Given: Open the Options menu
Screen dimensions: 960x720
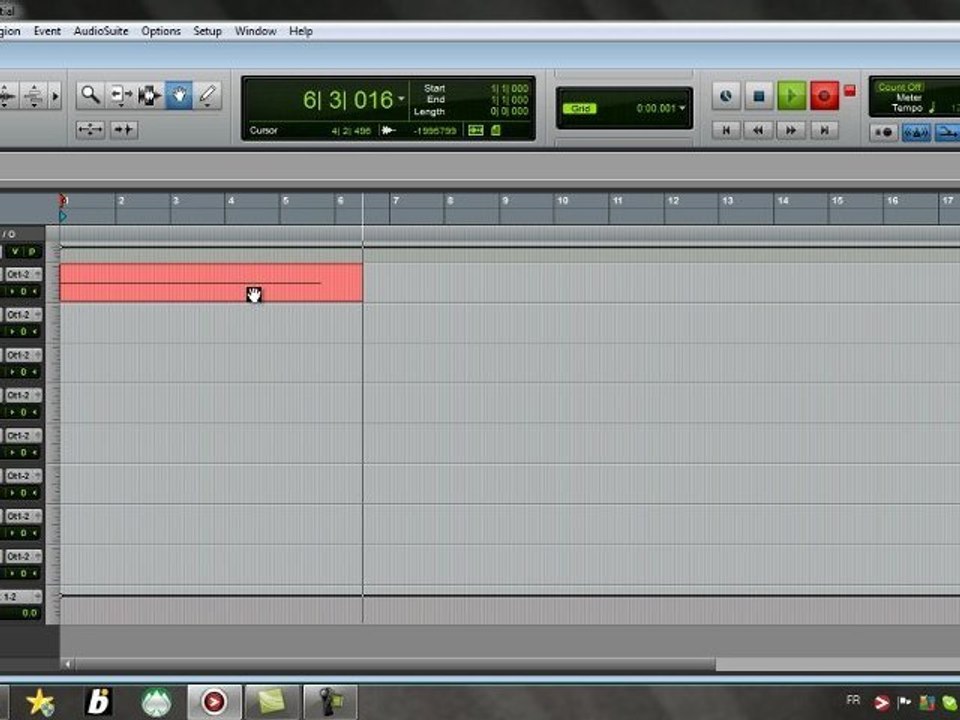Looking at the screenshot, I should point(161,31).
